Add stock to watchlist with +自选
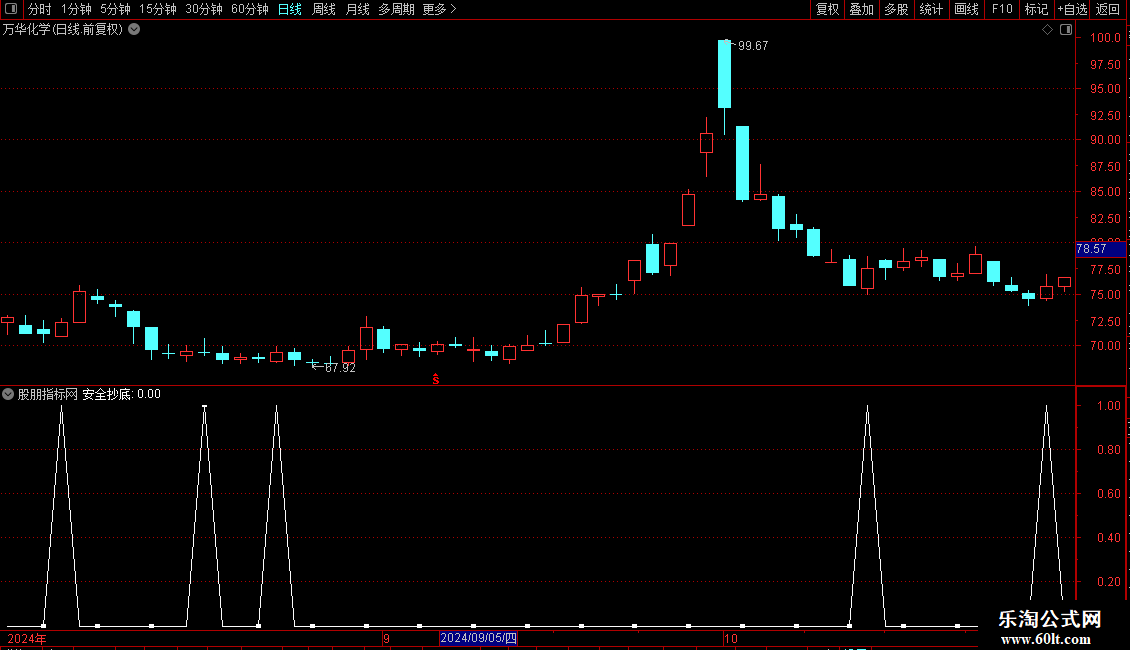1130x650 pixels. coord(1072,9)
